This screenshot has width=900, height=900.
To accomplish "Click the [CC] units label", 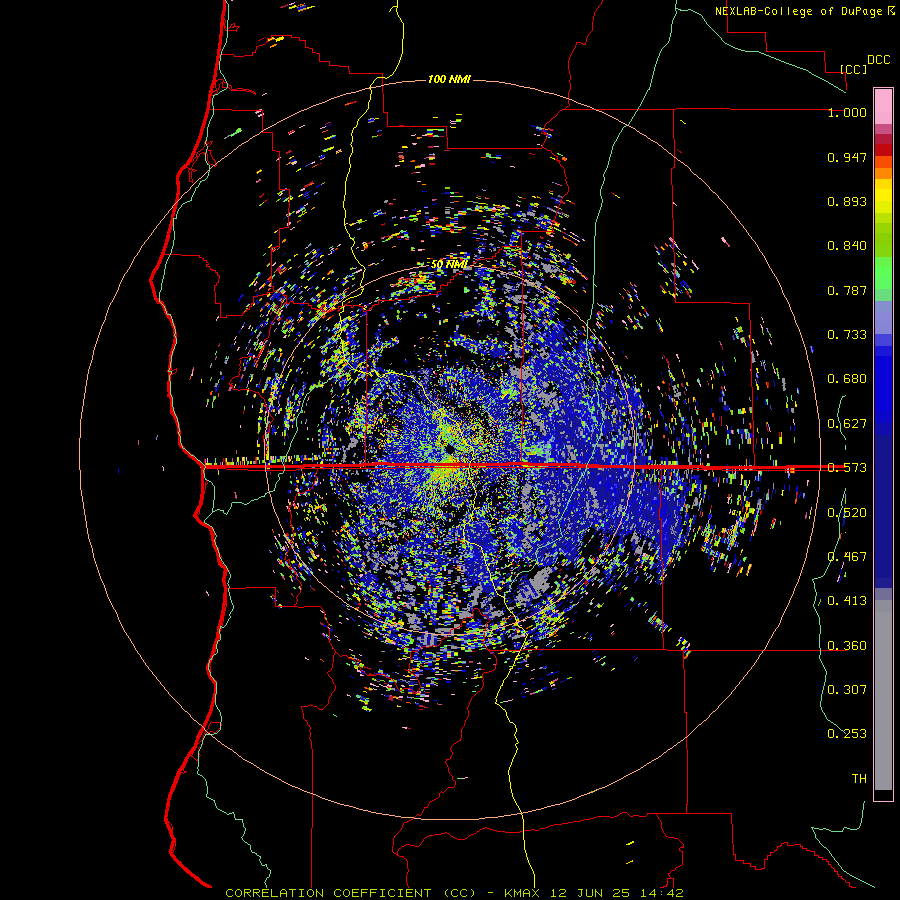I will (854, 69).
